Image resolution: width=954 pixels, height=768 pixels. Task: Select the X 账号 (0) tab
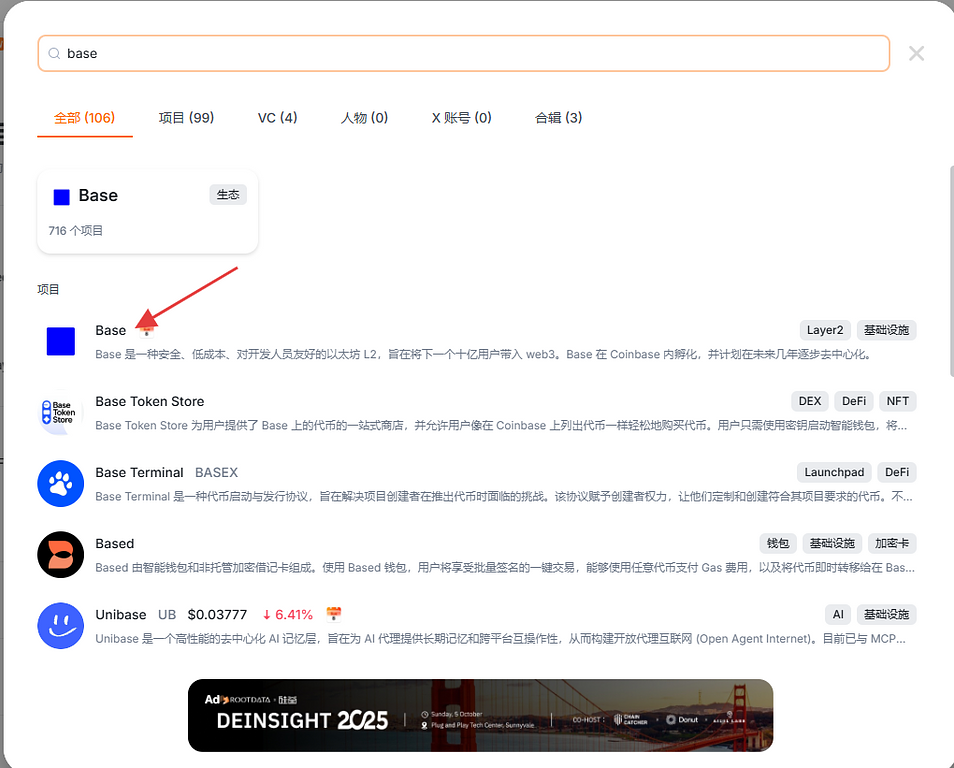click(x=461, y=118)
